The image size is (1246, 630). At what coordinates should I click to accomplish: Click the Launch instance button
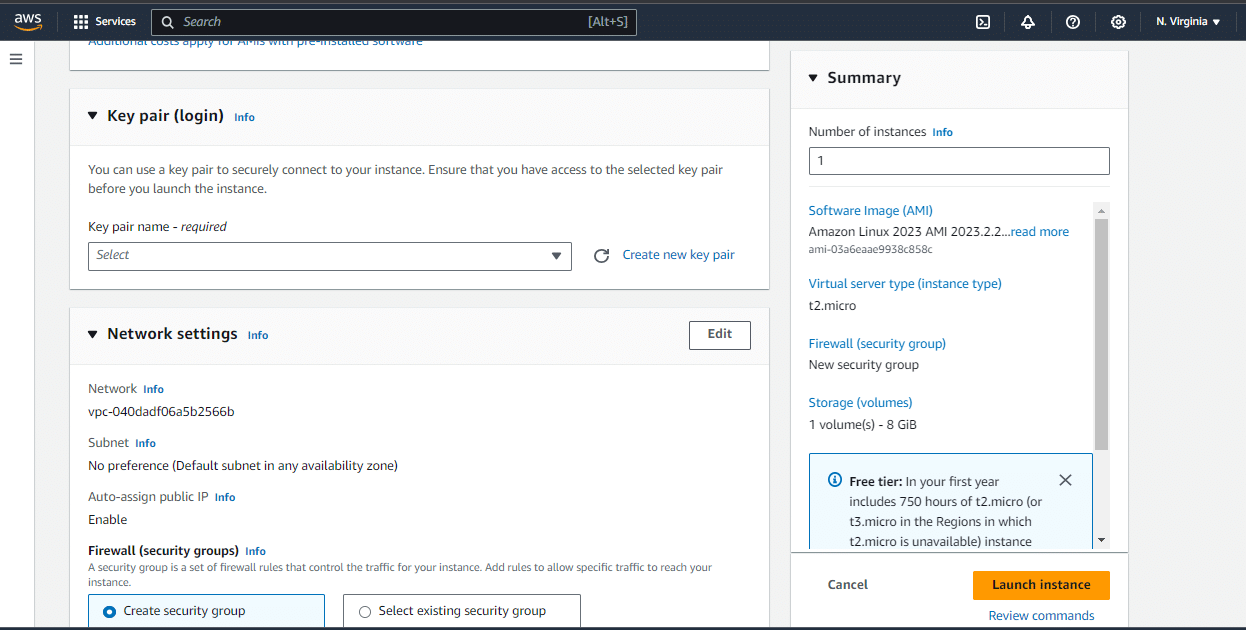coord(1040,585)
